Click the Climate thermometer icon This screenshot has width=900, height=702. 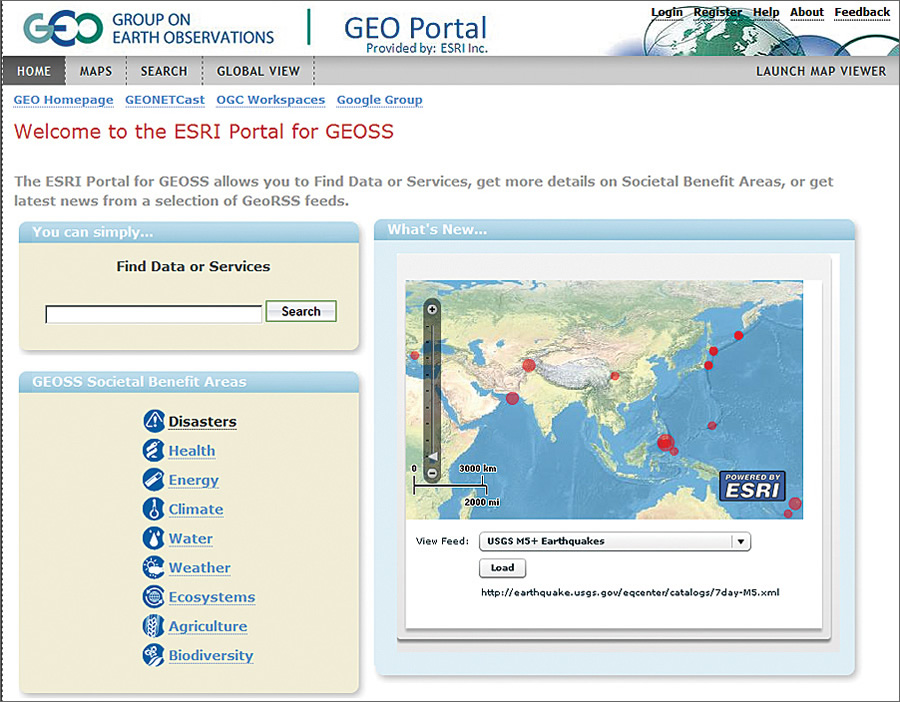pyautogui.click(x=153, y=509)
